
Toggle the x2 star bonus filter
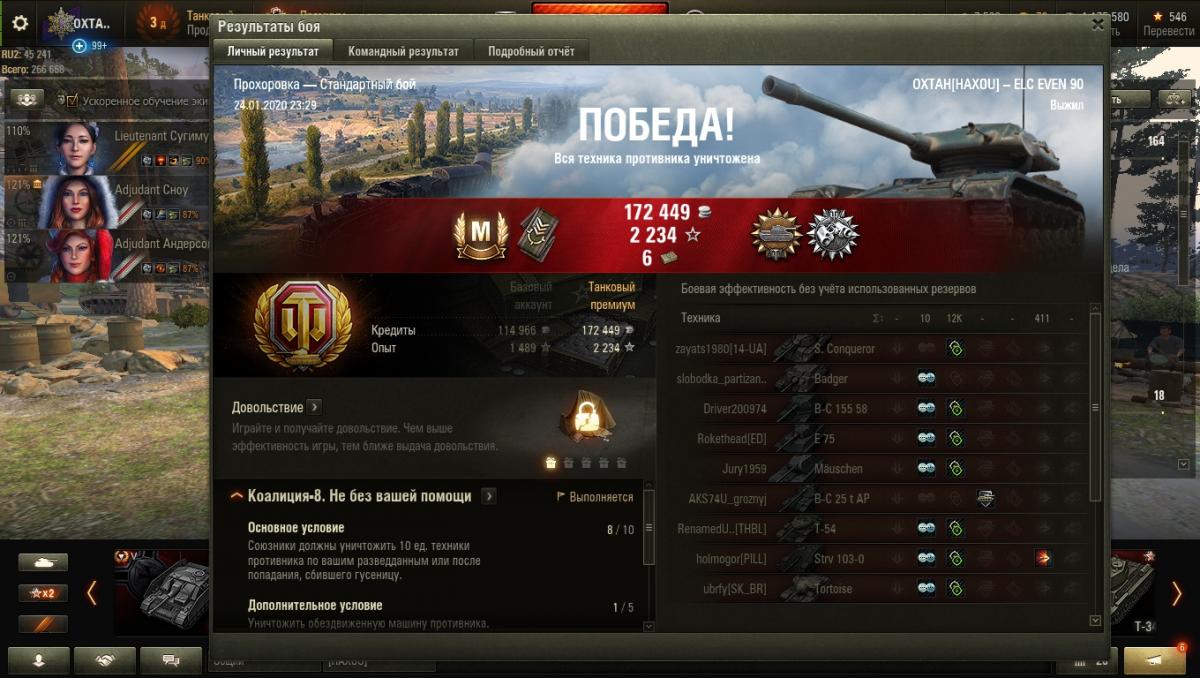pyautogui.click(x=43, y=593)
